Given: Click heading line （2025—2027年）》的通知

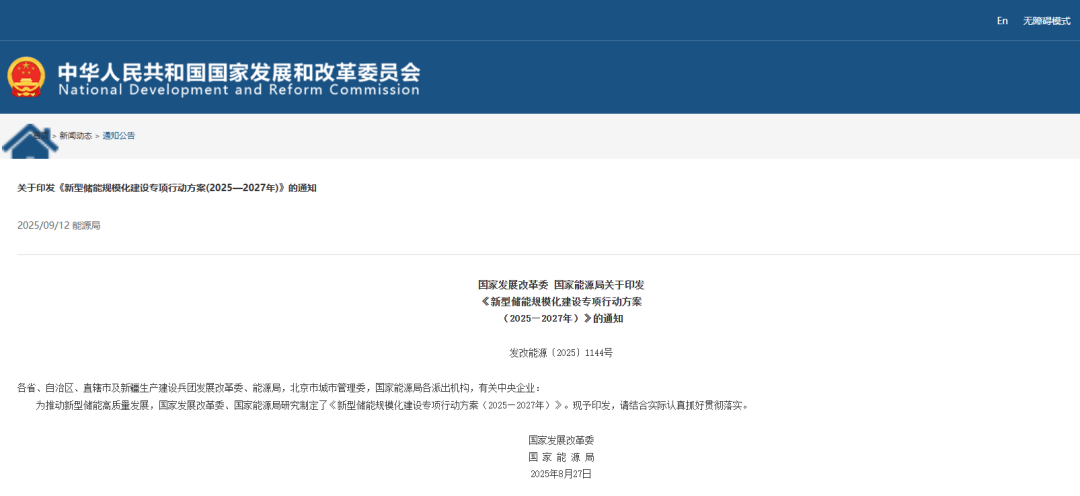Looking at the screenshot, I should pyautogui.click(x=561, y=319).
